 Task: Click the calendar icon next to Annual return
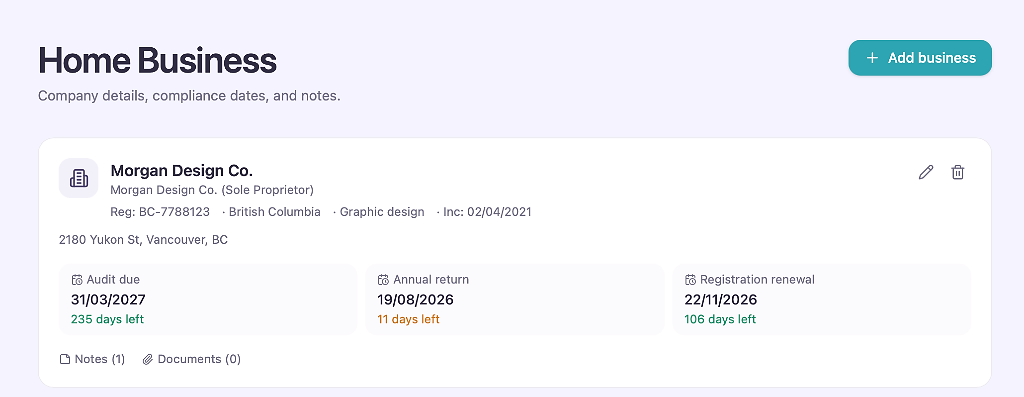click(383, 280)
